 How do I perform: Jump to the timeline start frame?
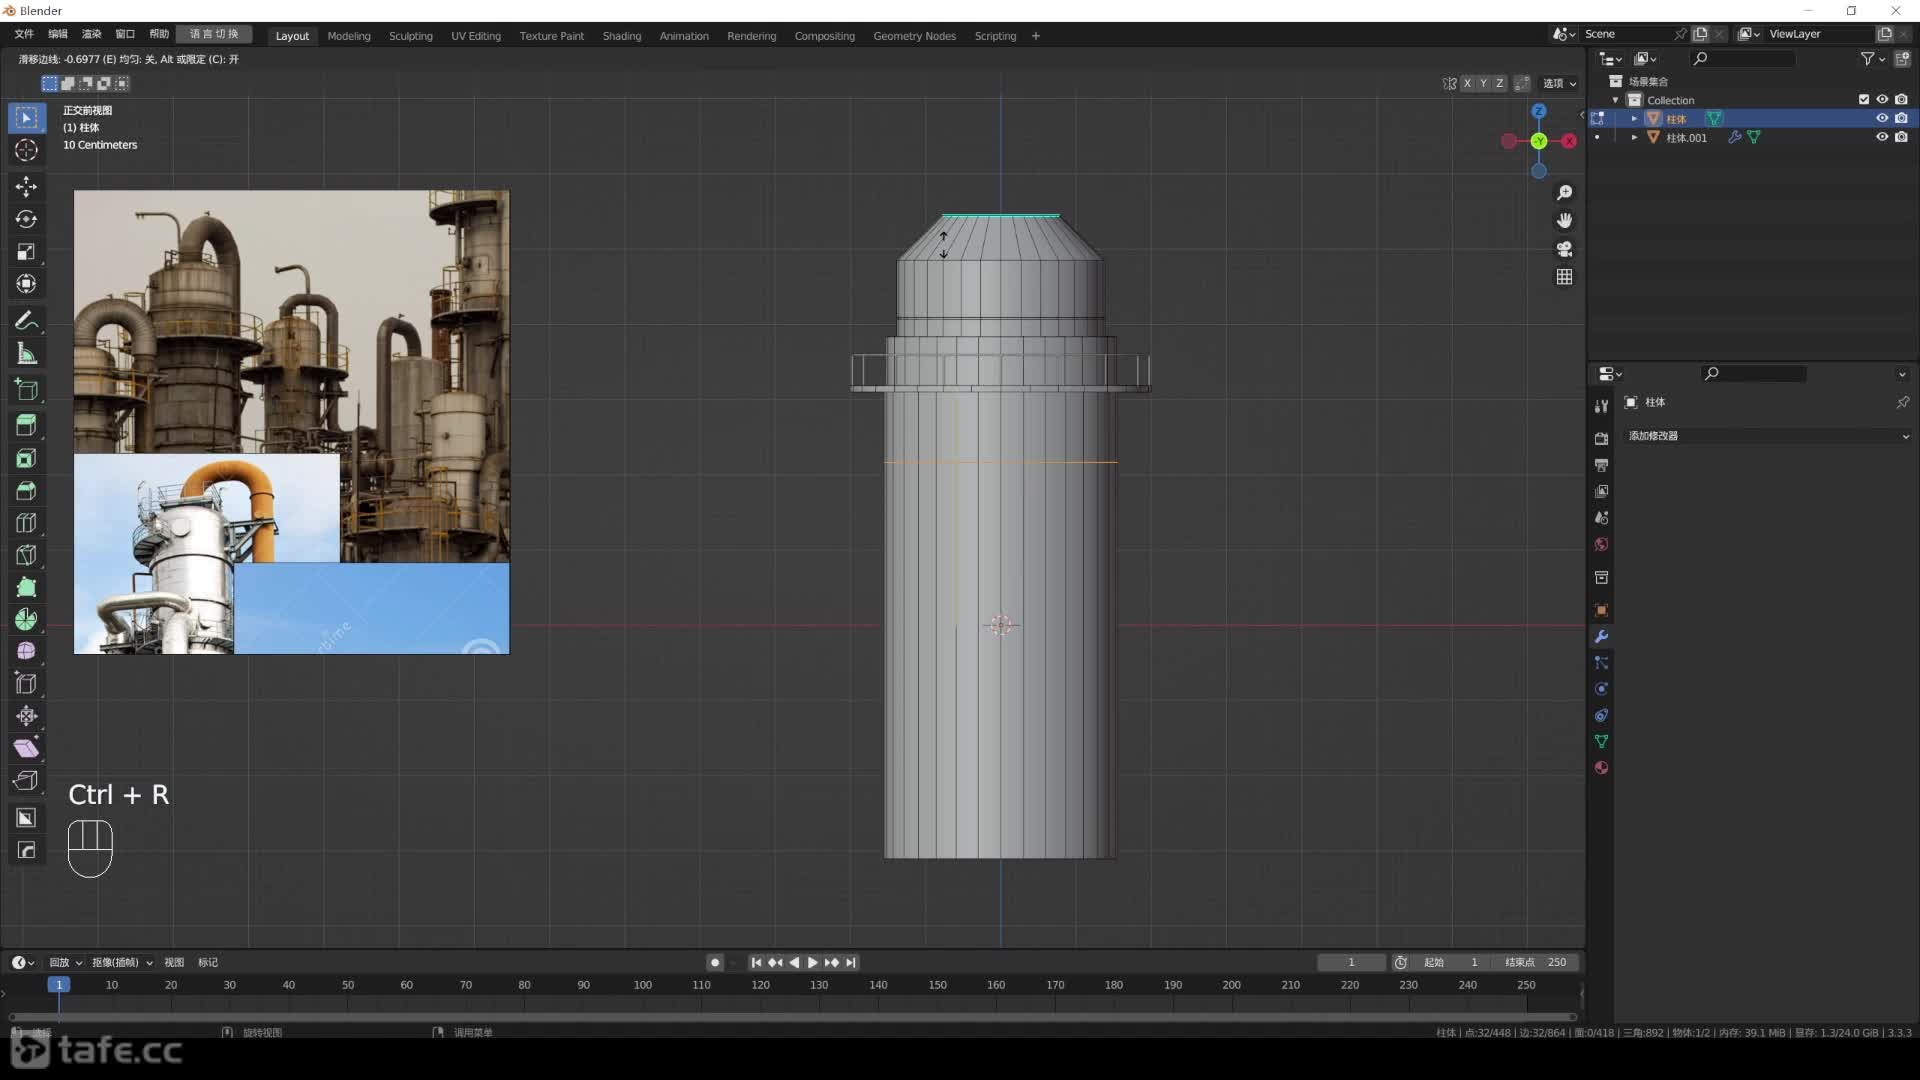[x=756, y=963]
